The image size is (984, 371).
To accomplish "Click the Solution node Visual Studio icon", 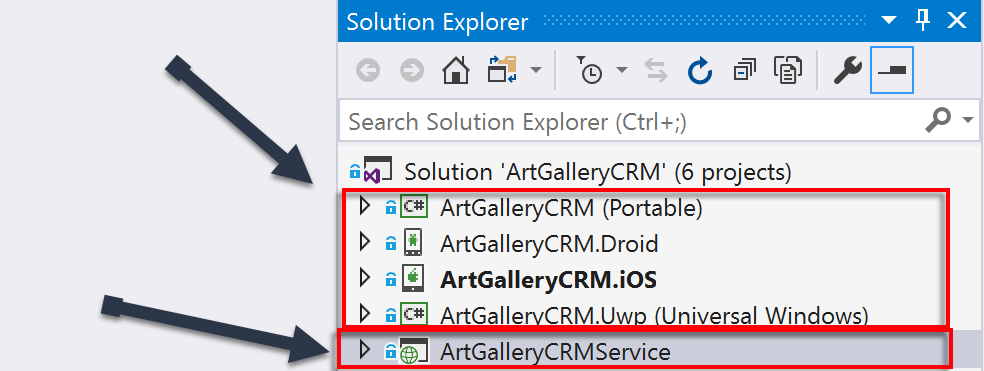I will pos(378,170).
